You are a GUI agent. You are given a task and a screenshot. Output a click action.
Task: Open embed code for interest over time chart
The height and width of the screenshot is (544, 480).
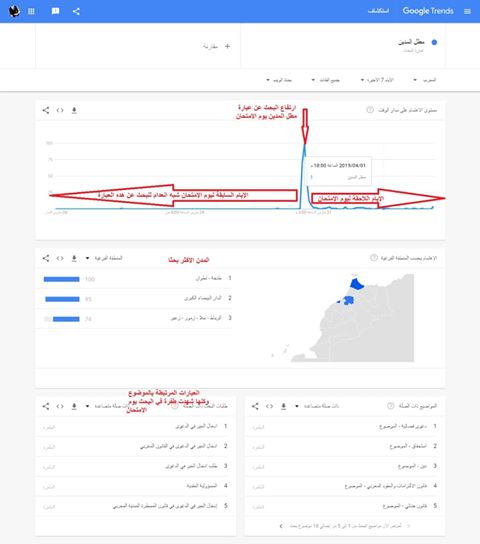click(x=60, y=110)
